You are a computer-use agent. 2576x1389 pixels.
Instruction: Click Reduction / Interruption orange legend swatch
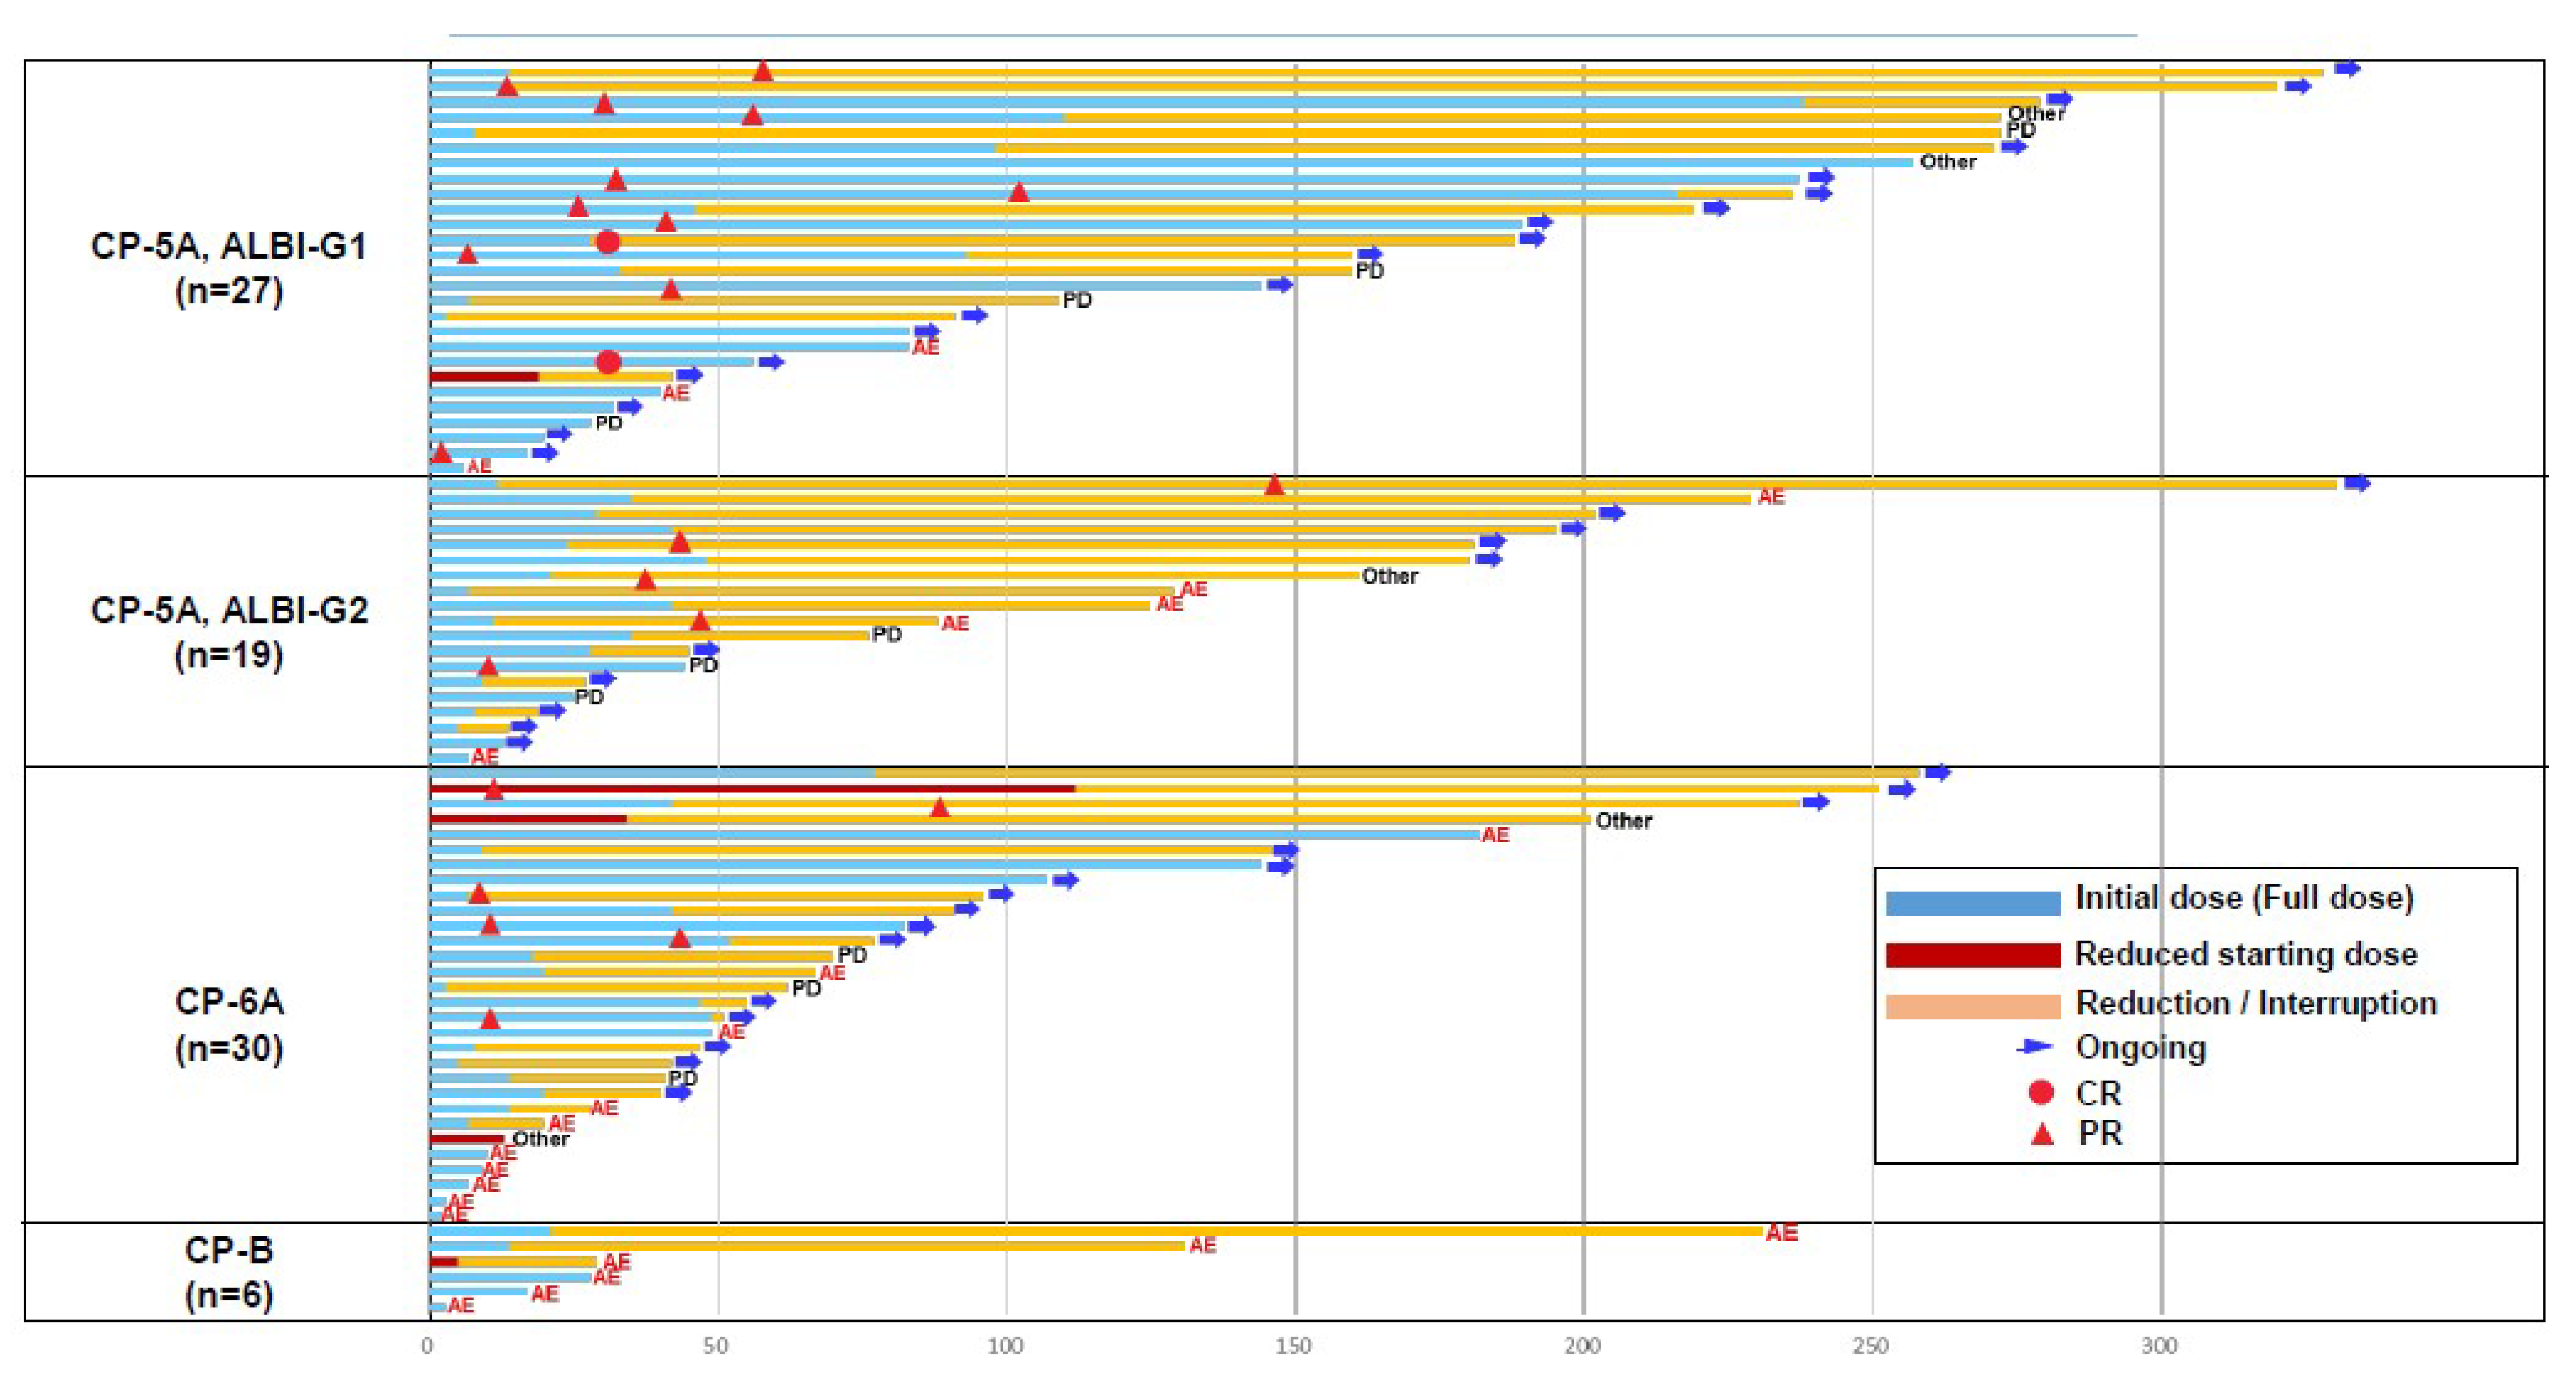pyautogui.click(x=1972, y=1006)
